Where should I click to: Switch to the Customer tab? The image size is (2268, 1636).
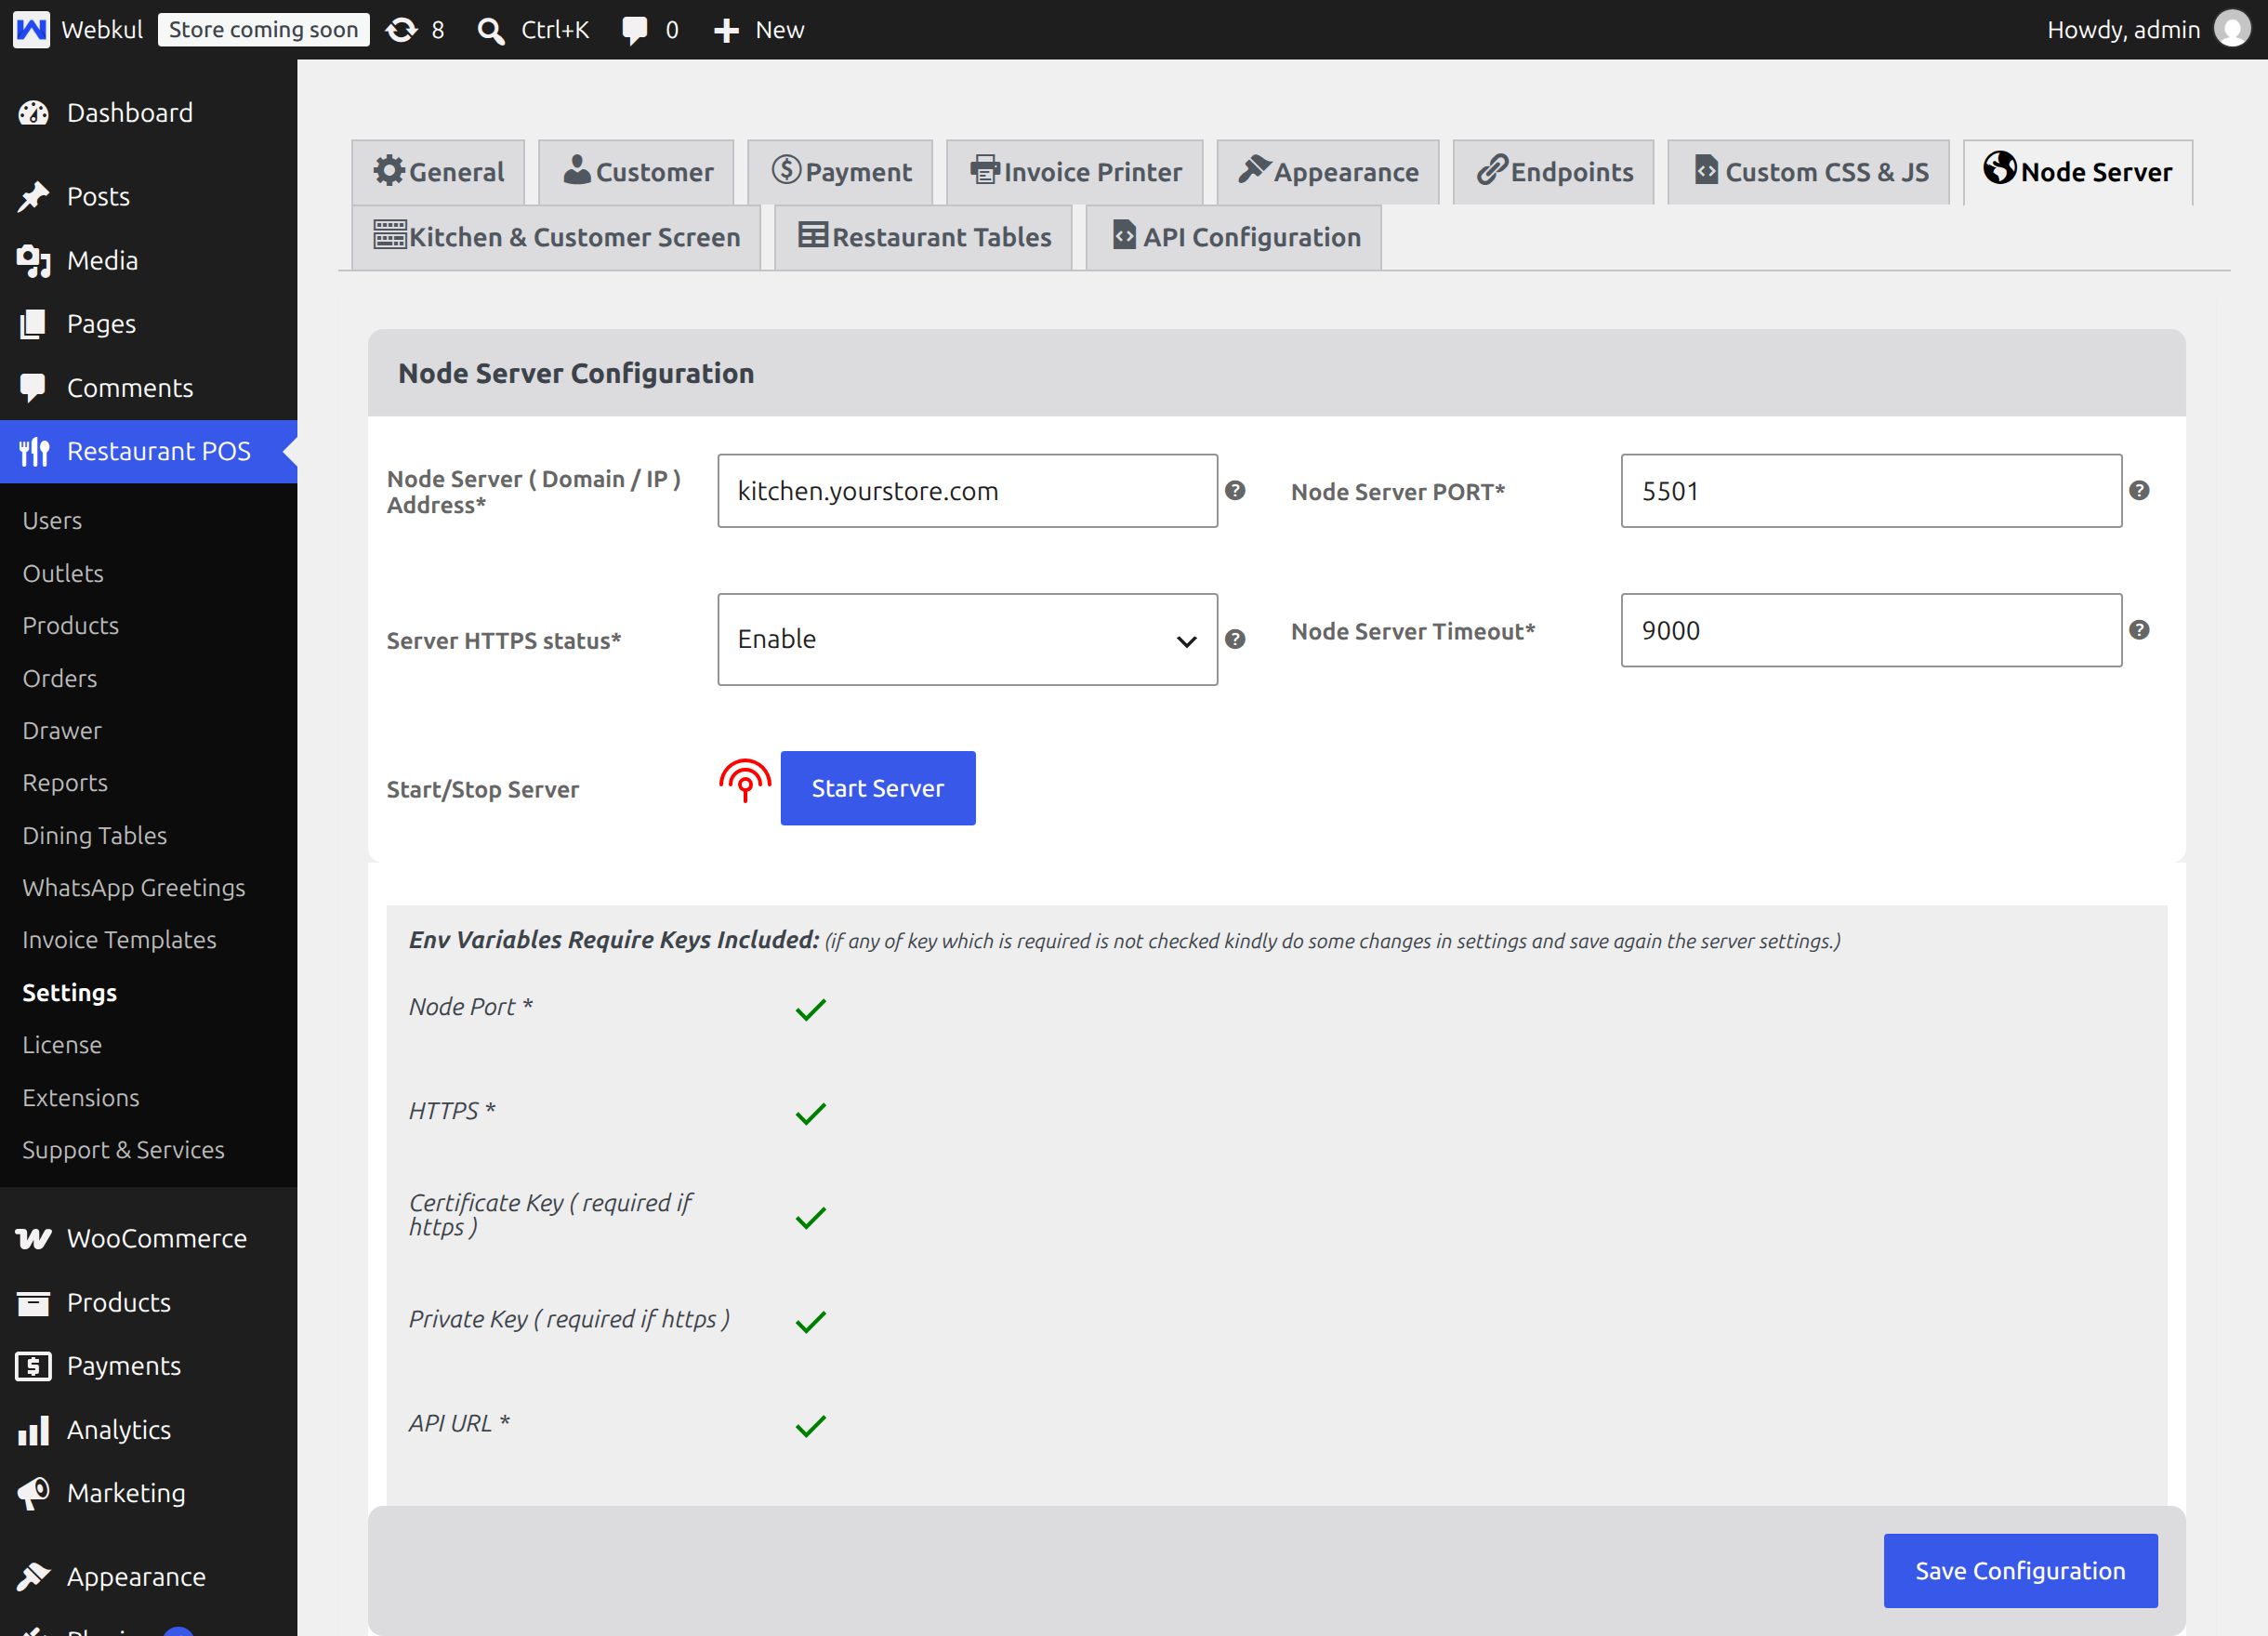click(x=636, y=172)
